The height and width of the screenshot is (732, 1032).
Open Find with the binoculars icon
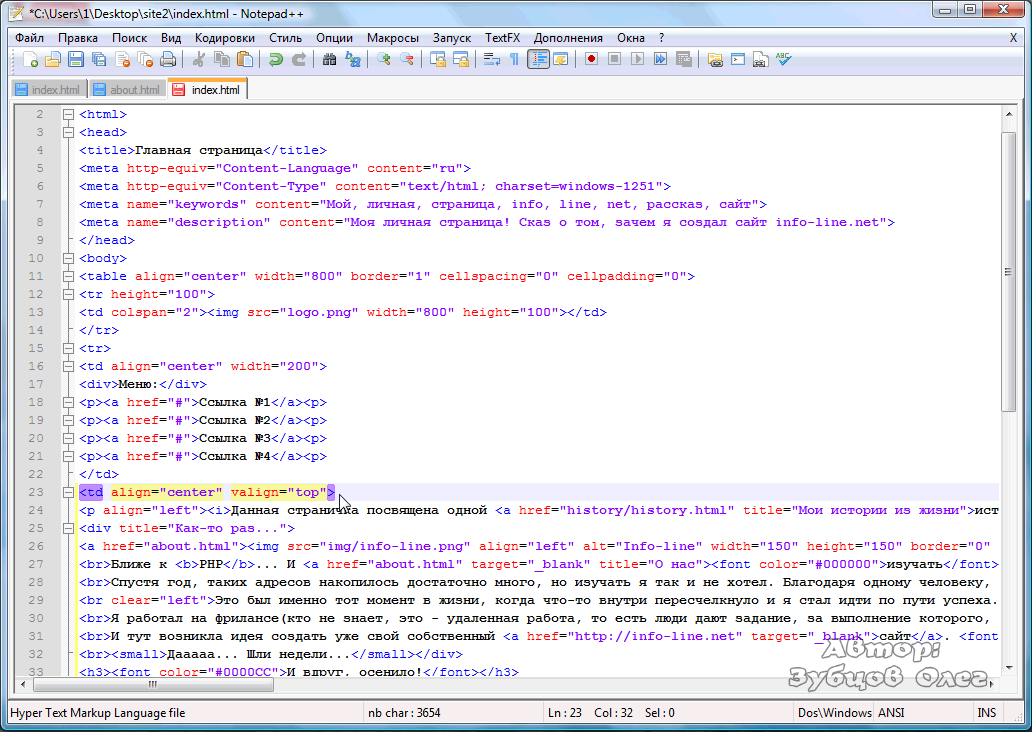pos(329,60)
